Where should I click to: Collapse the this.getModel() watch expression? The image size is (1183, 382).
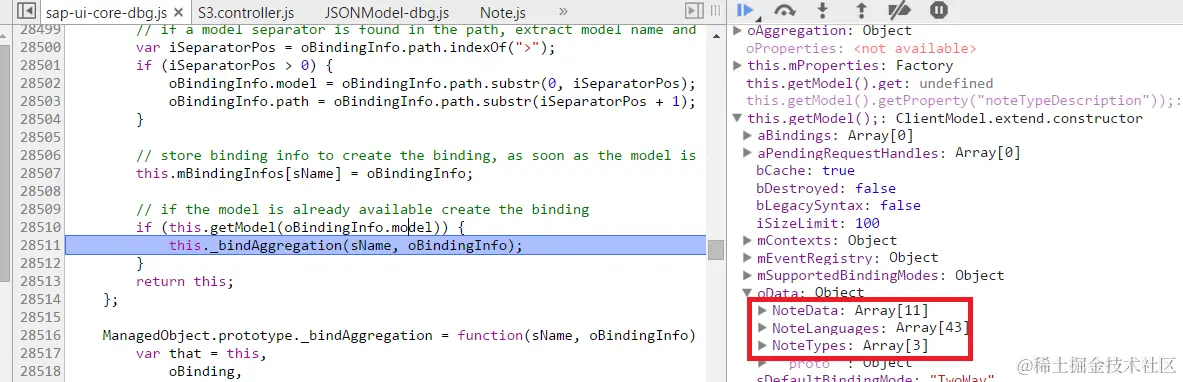click(x=738, y=119)
